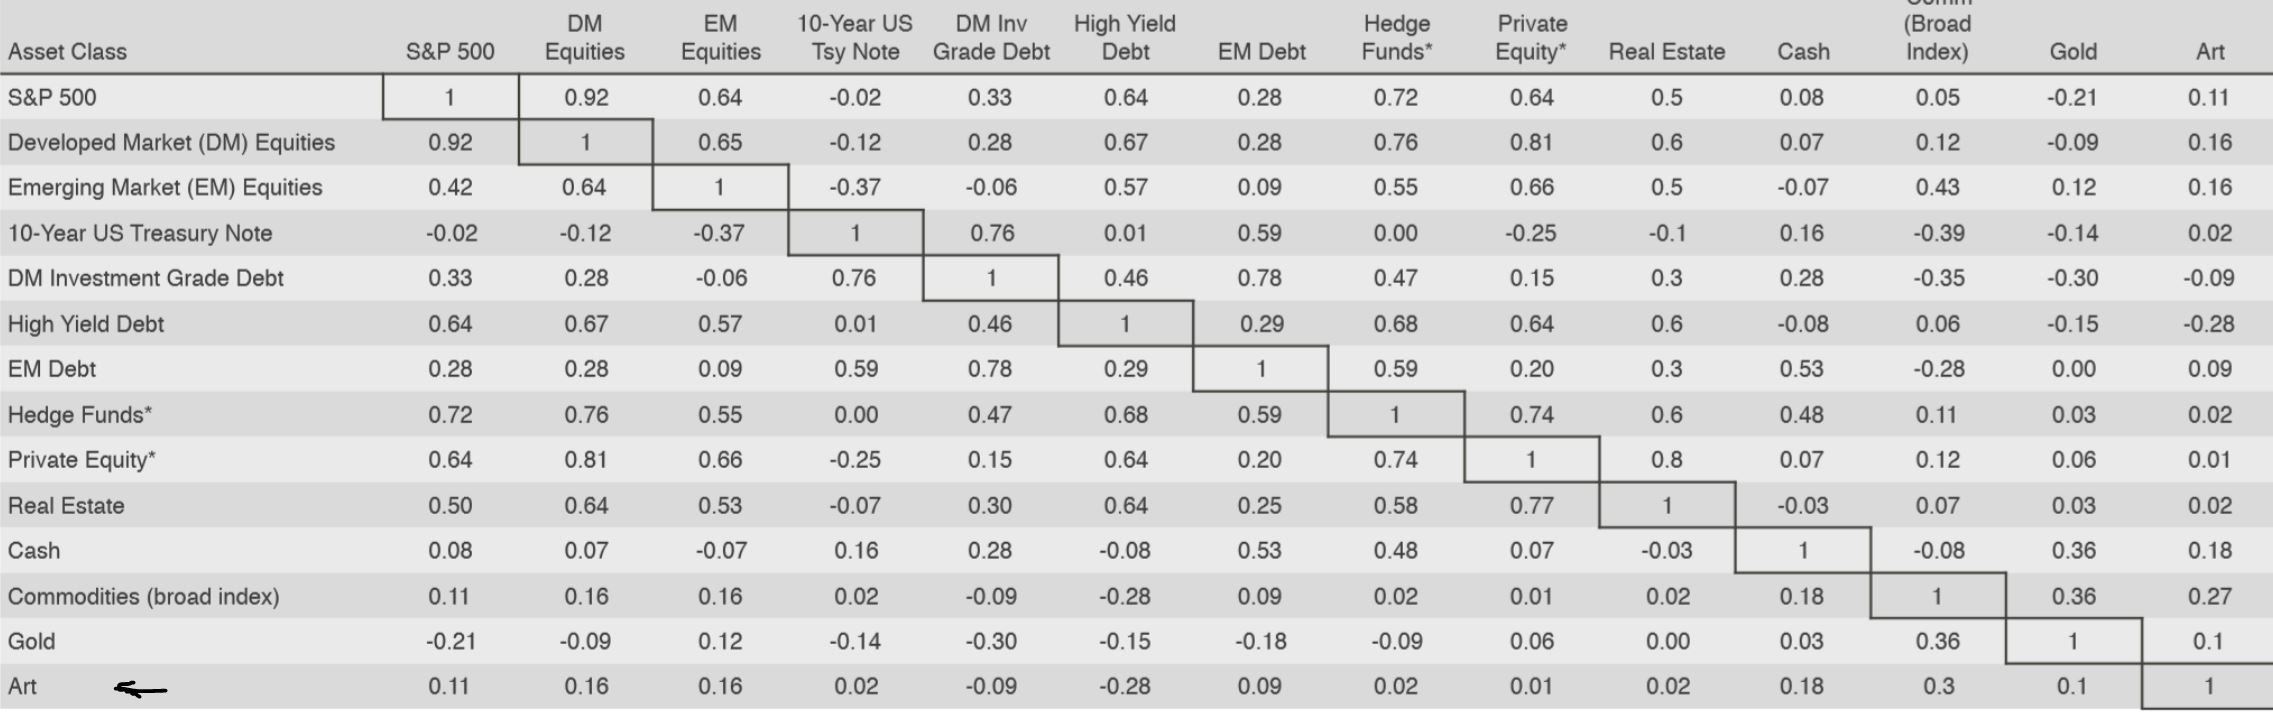Select the Private Equity* row label

(82, 460)
